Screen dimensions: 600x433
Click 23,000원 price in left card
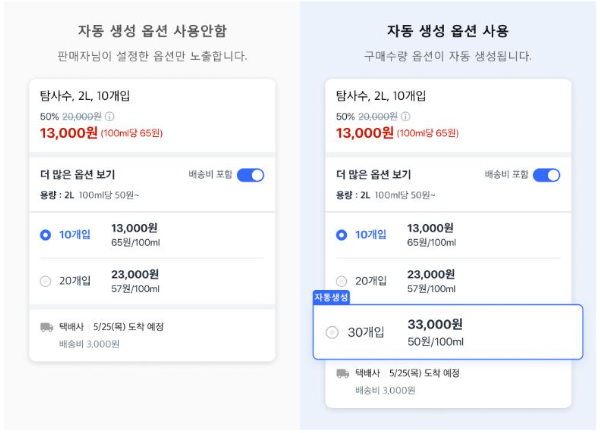tap(135, 274)
